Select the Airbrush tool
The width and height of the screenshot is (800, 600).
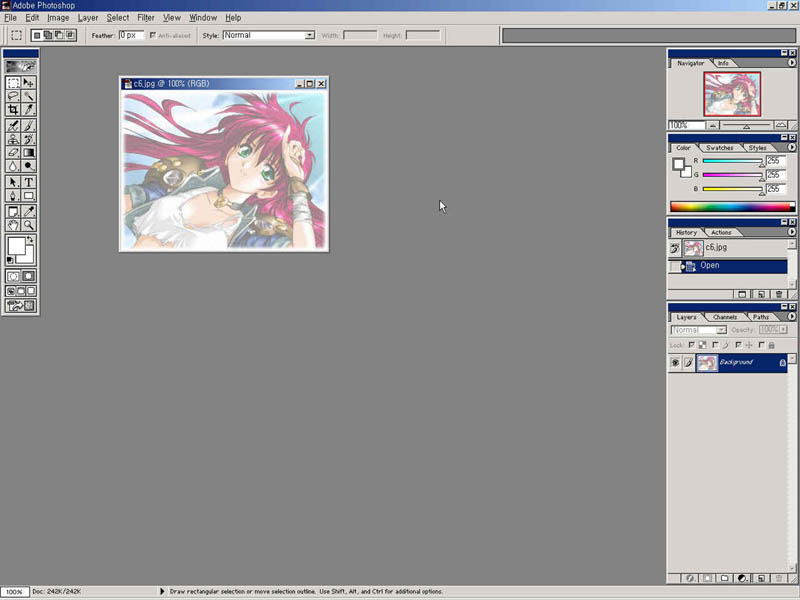click(13, 126)
